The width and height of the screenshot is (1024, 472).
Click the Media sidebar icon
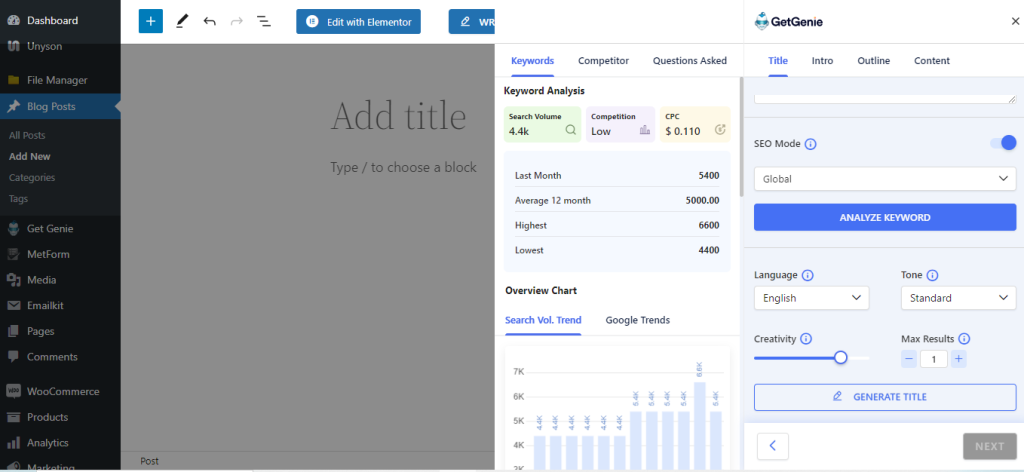[x=14, y=279]
